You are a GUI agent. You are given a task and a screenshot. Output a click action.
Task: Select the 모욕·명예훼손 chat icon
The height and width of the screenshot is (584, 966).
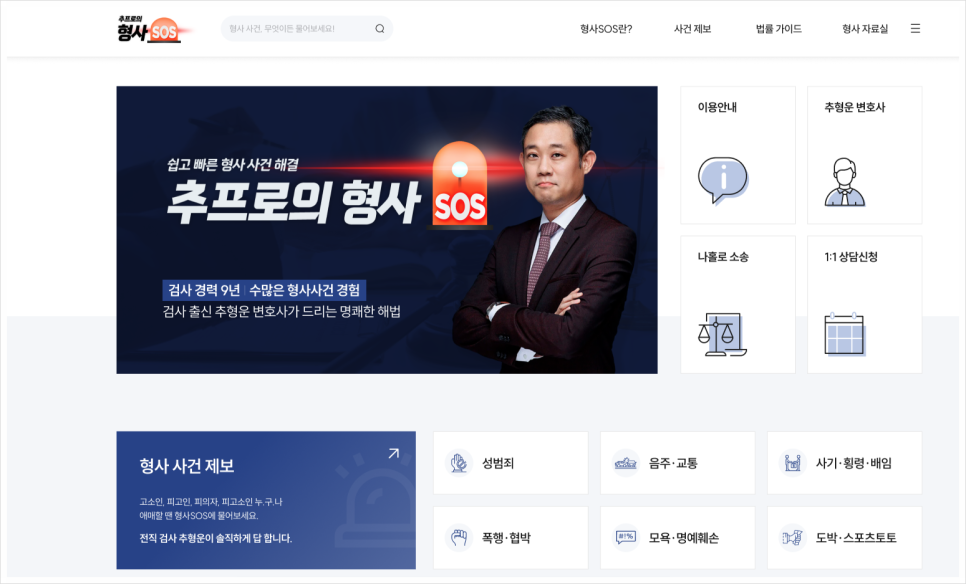click(625, 537)
